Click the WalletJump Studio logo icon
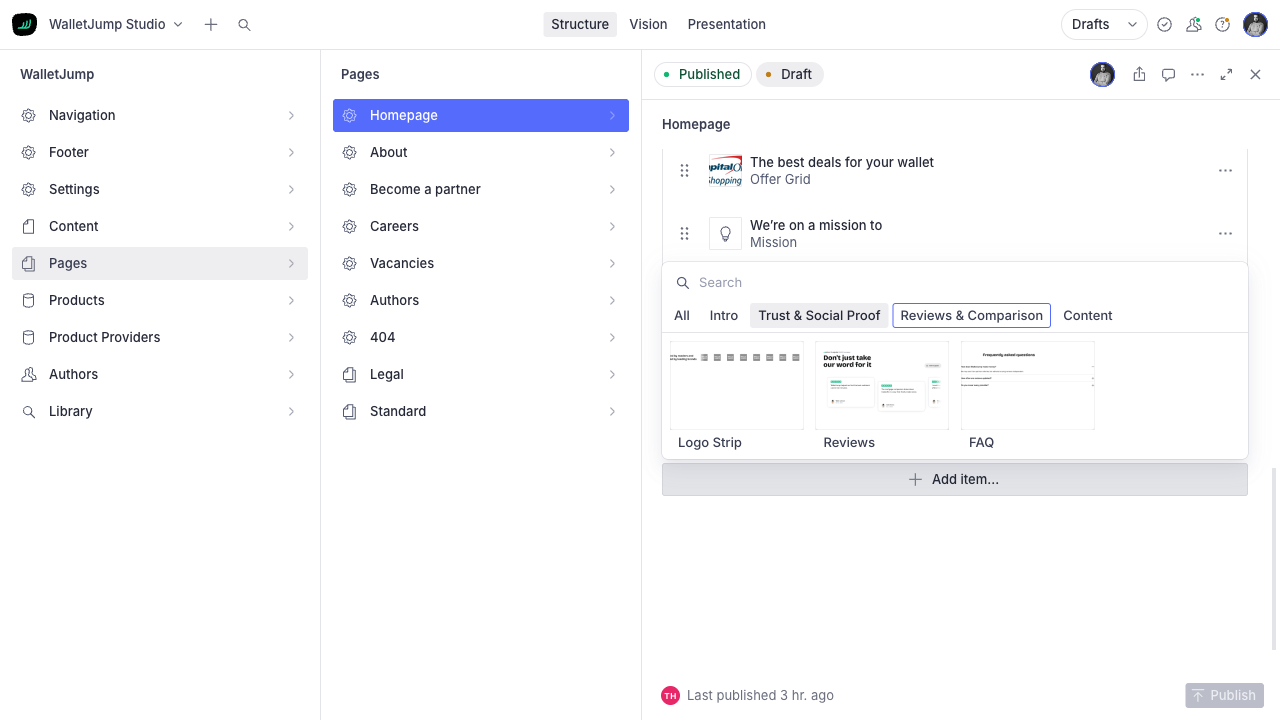Image resolution: width=1280 pixels, height=720 pixels. pos(24,24)
